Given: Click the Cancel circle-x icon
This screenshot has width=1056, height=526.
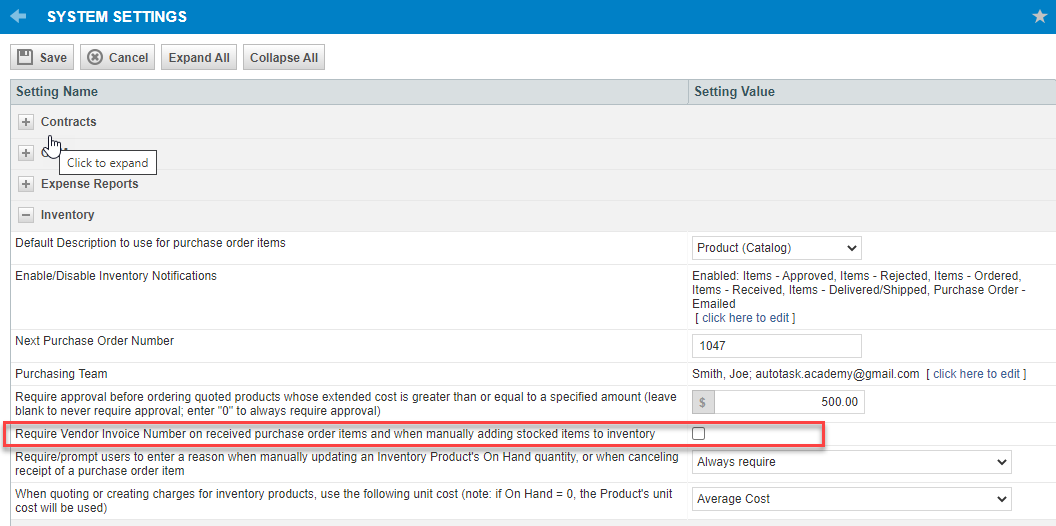Looking at the screenshot, I should tap(96, 57).
